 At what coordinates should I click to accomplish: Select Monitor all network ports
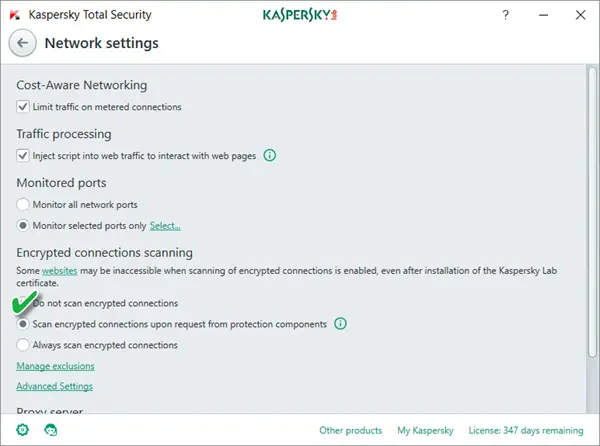(23, 205)
